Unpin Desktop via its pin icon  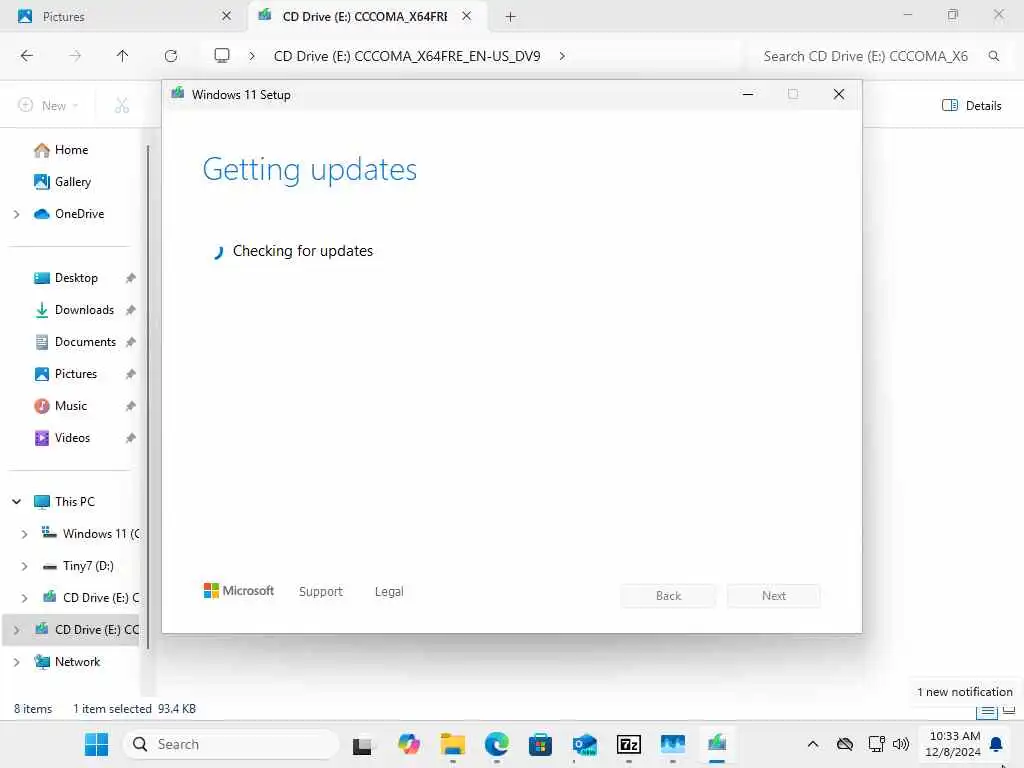tap(131, 278)
